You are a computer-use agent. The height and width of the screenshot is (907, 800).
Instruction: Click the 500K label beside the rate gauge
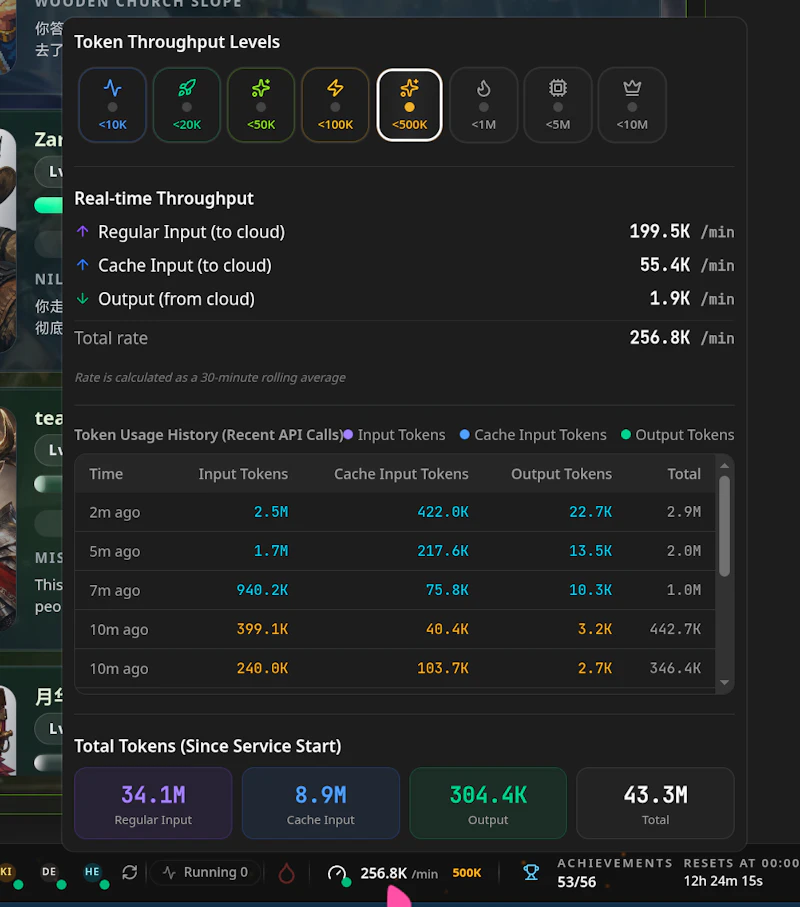(x=466, y=872)
